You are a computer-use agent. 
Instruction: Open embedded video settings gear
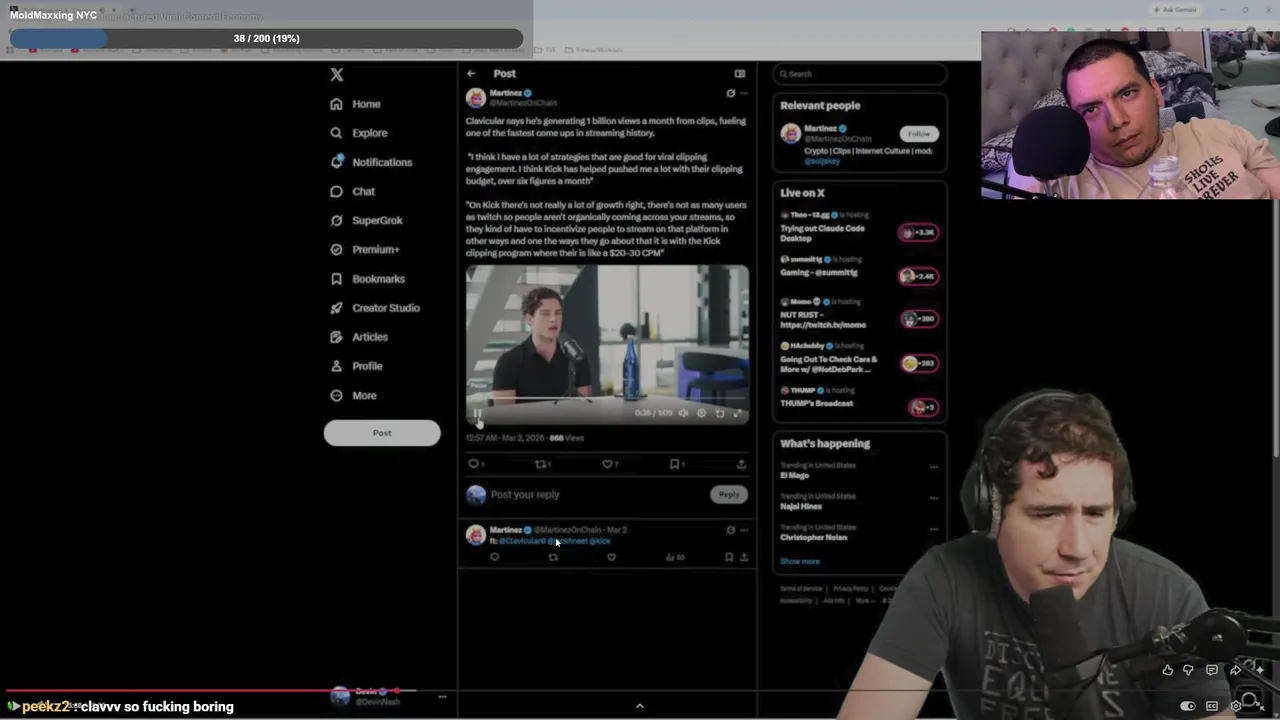click(701, 413)
